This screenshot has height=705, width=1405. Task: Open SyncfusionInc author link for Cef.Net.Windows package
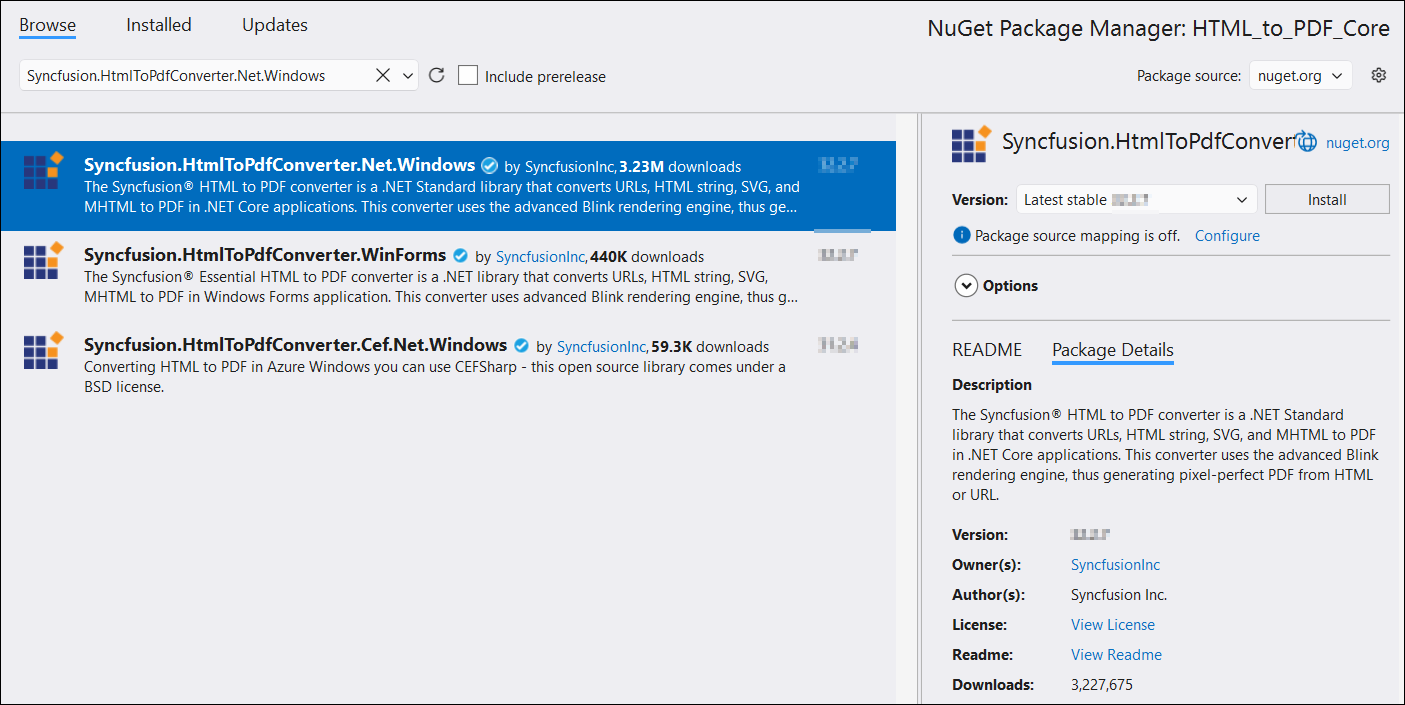coord(602,347)
